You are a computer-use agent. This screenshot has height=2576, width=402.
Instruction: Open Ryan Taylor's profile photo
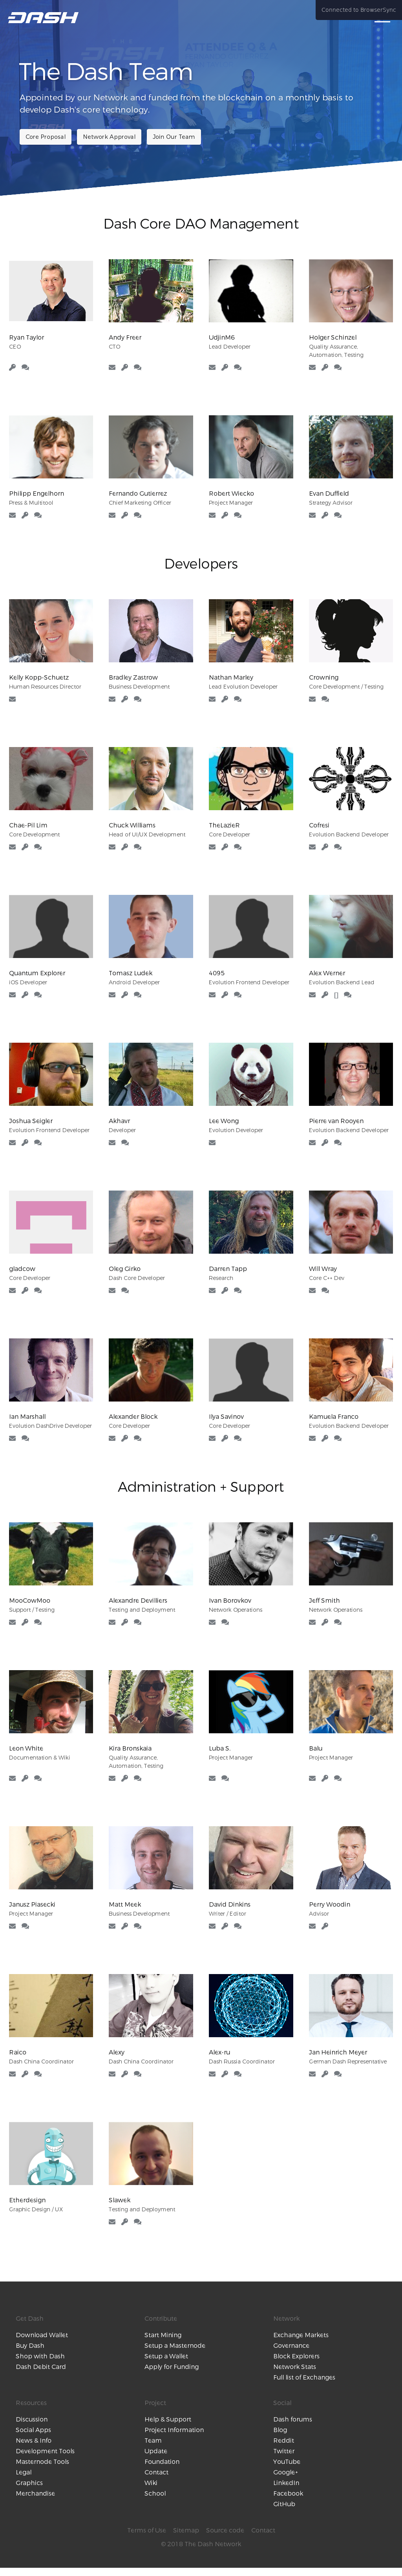coord(51,291)
